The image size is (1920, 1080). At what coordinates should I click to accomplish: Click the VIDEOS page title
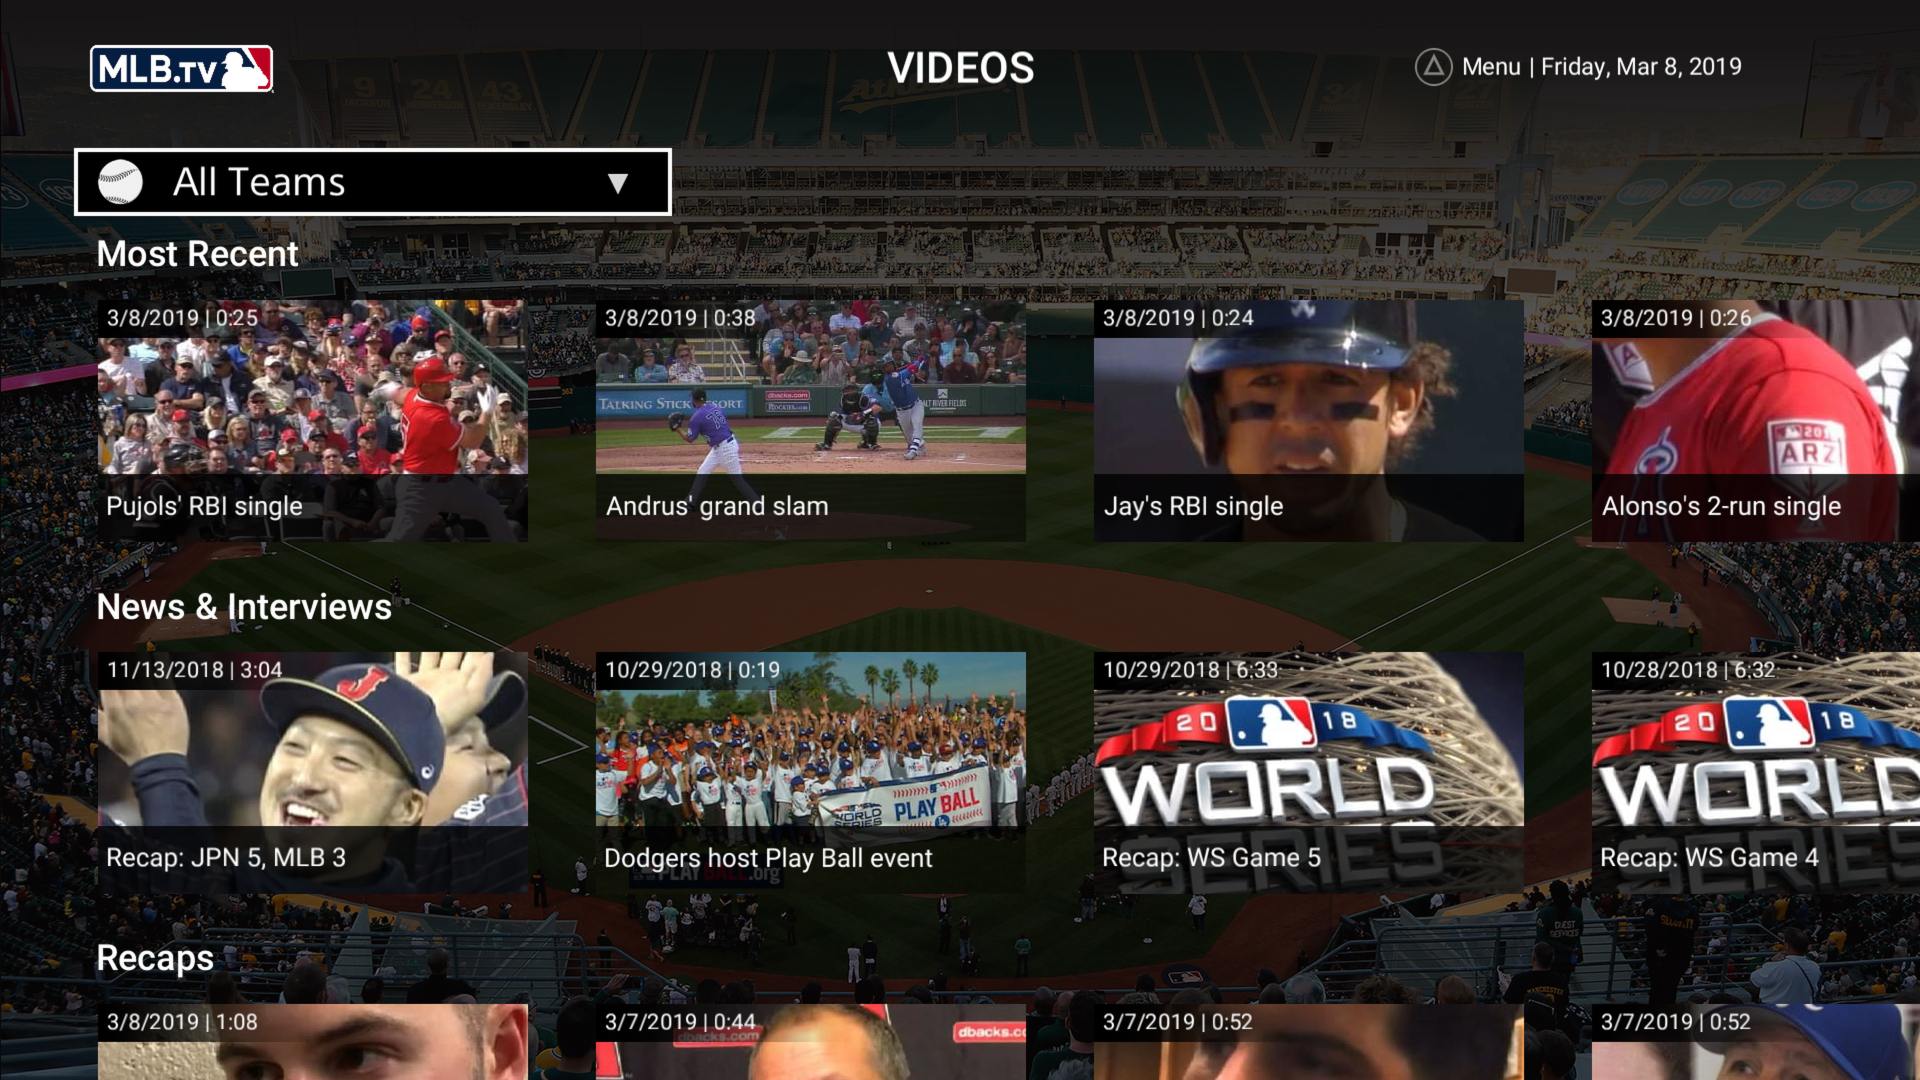tap(961, 68)
